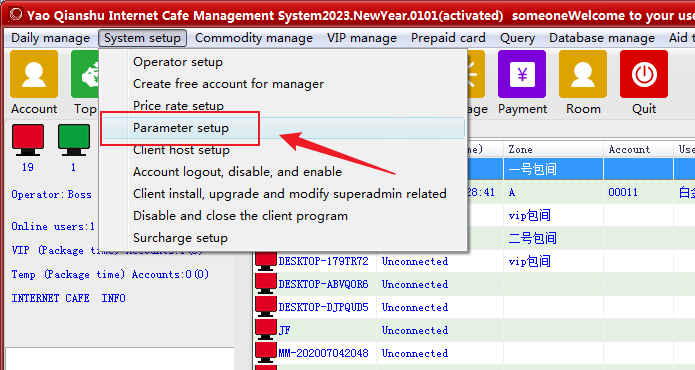Image resolution: width=695 pixels, height=370 pixels.
Task: Open the Account toolbar icon
Action: pos(34,74)
